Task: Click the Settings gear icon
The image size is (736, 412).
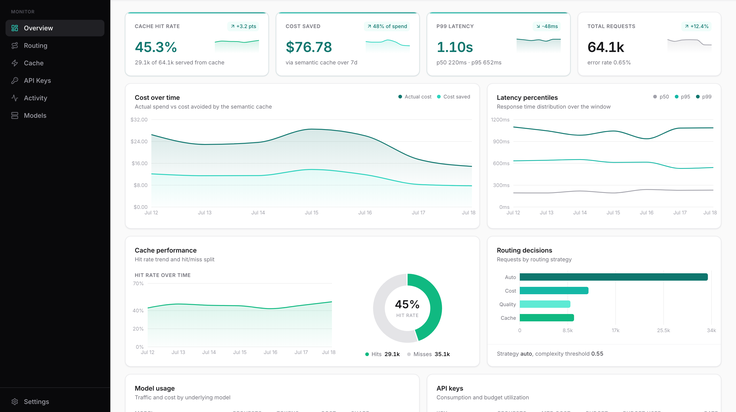Action: (x=15, y=402)
